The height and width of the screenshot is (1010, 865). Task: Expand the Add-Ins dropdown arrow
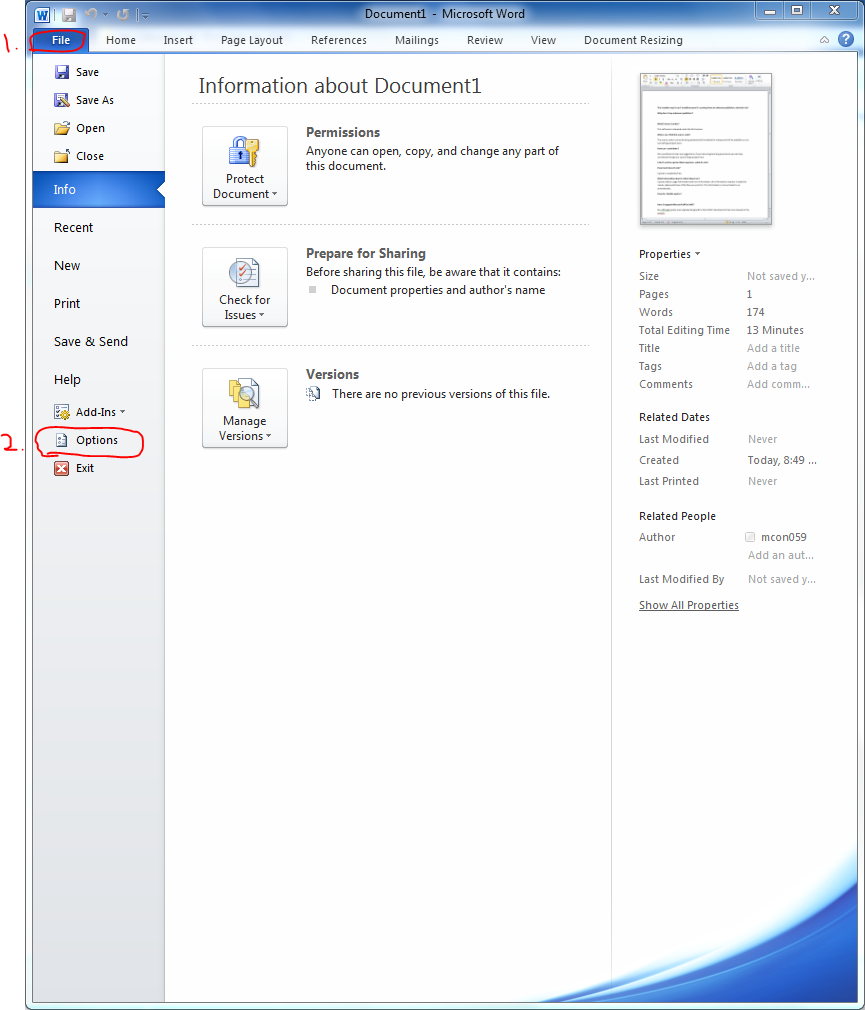pyautogui.click(x=122, y=412)
